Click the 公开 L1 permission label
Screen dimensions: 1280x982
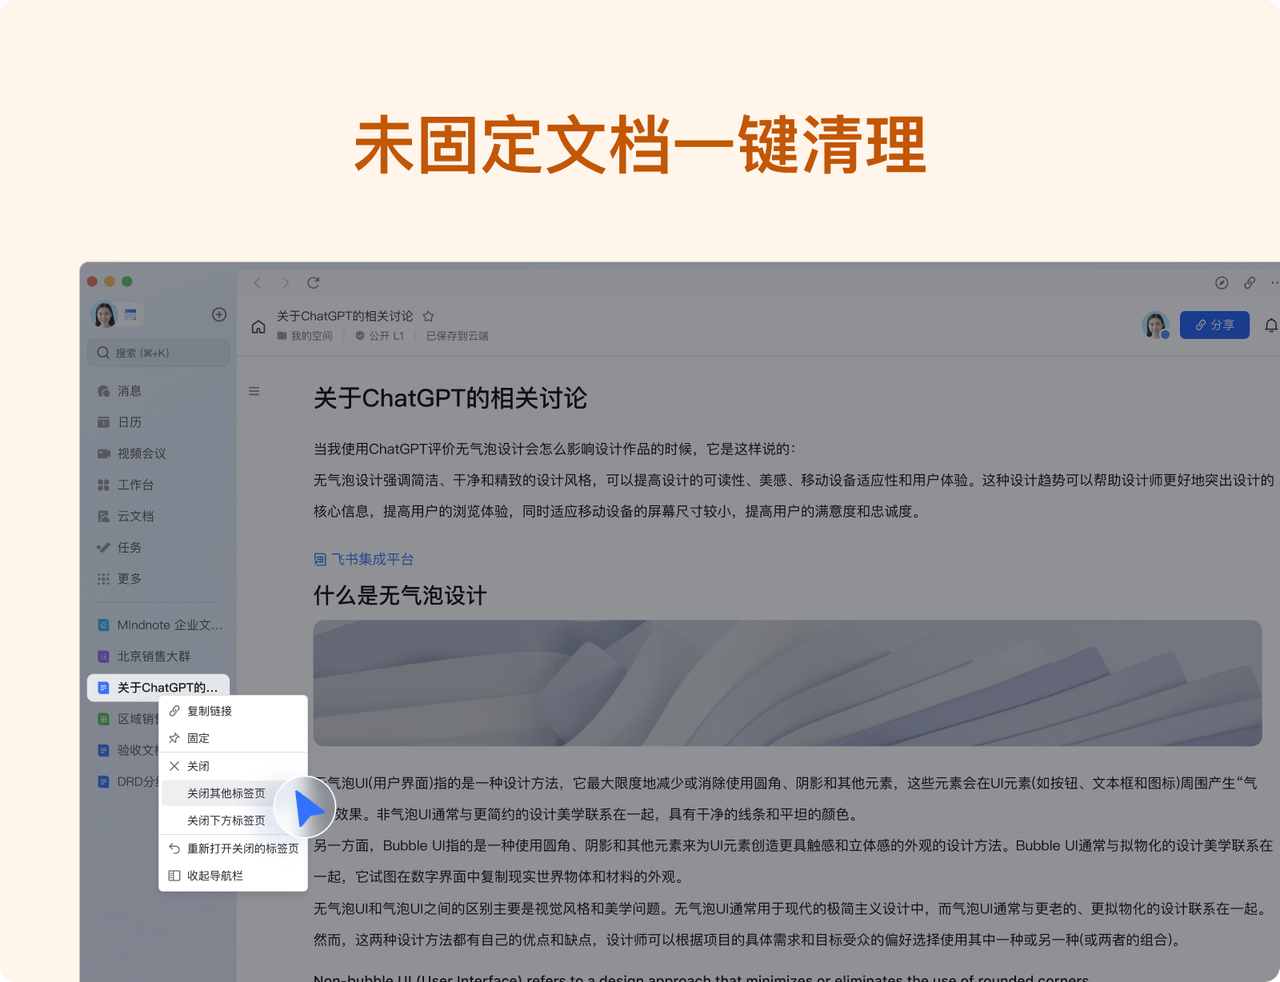[x=380, y=336]
